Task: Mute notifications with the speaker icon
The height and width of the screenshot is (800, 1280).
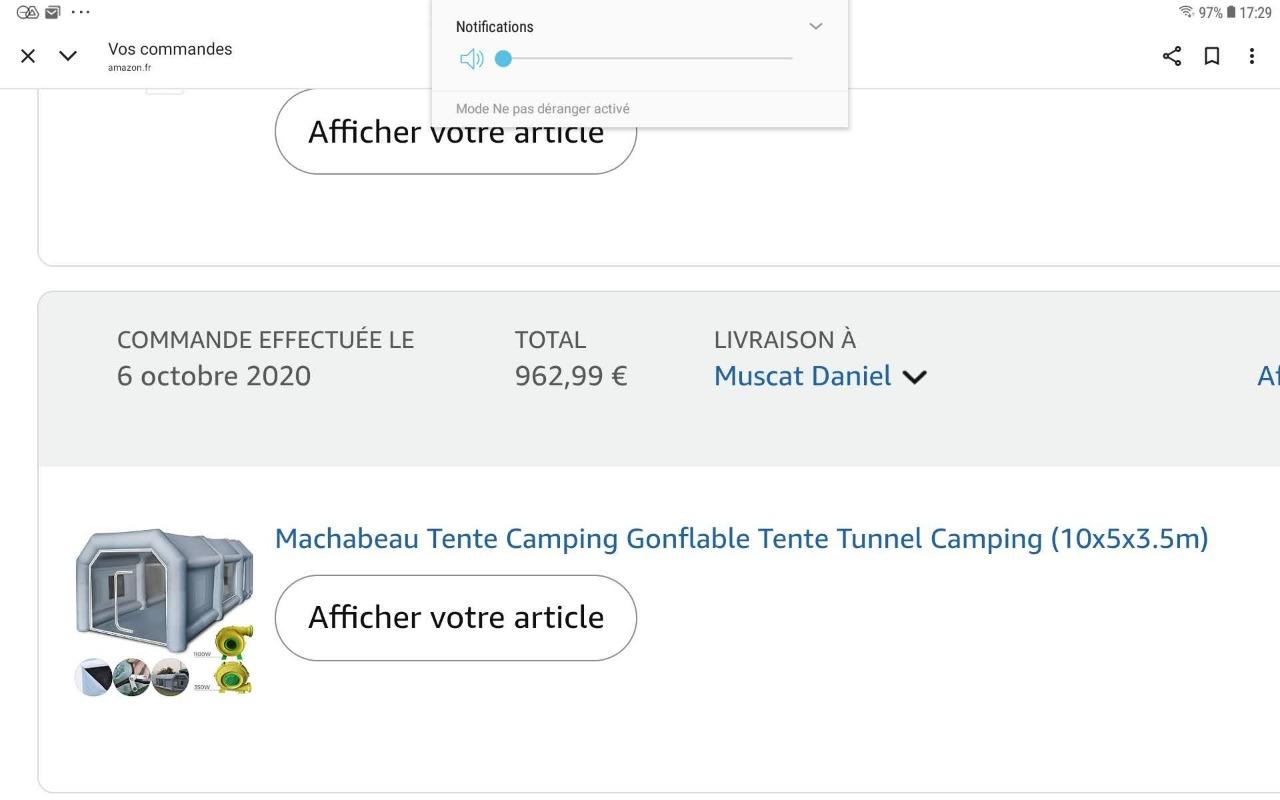Action: [471, 59]
